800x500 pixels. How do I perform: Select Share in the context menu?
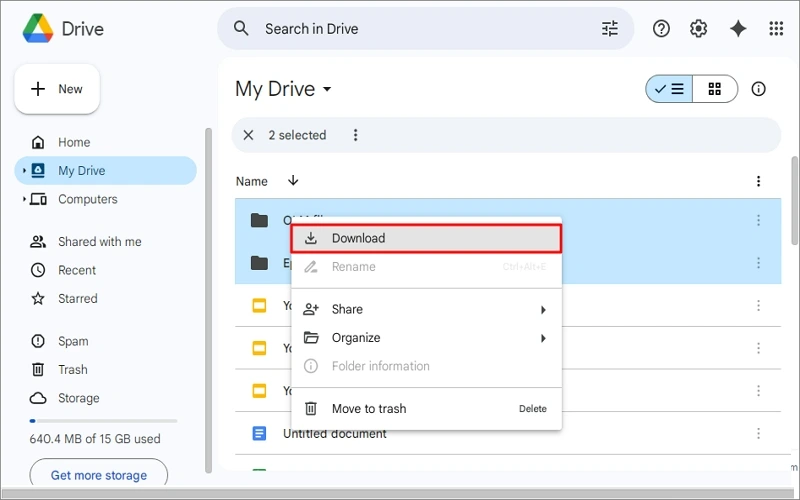click(x=426, y=310)
